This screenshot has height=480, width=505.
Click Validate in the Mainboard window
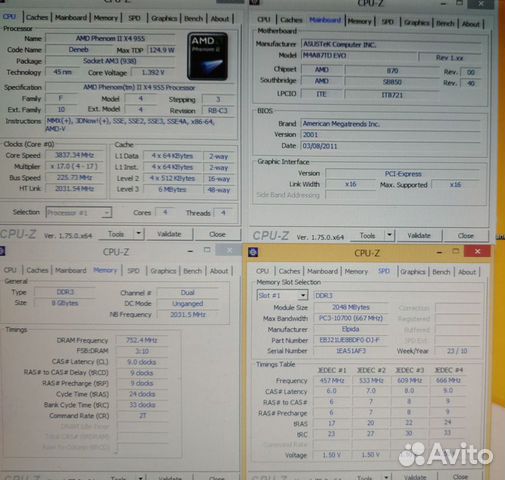[419, 236]
